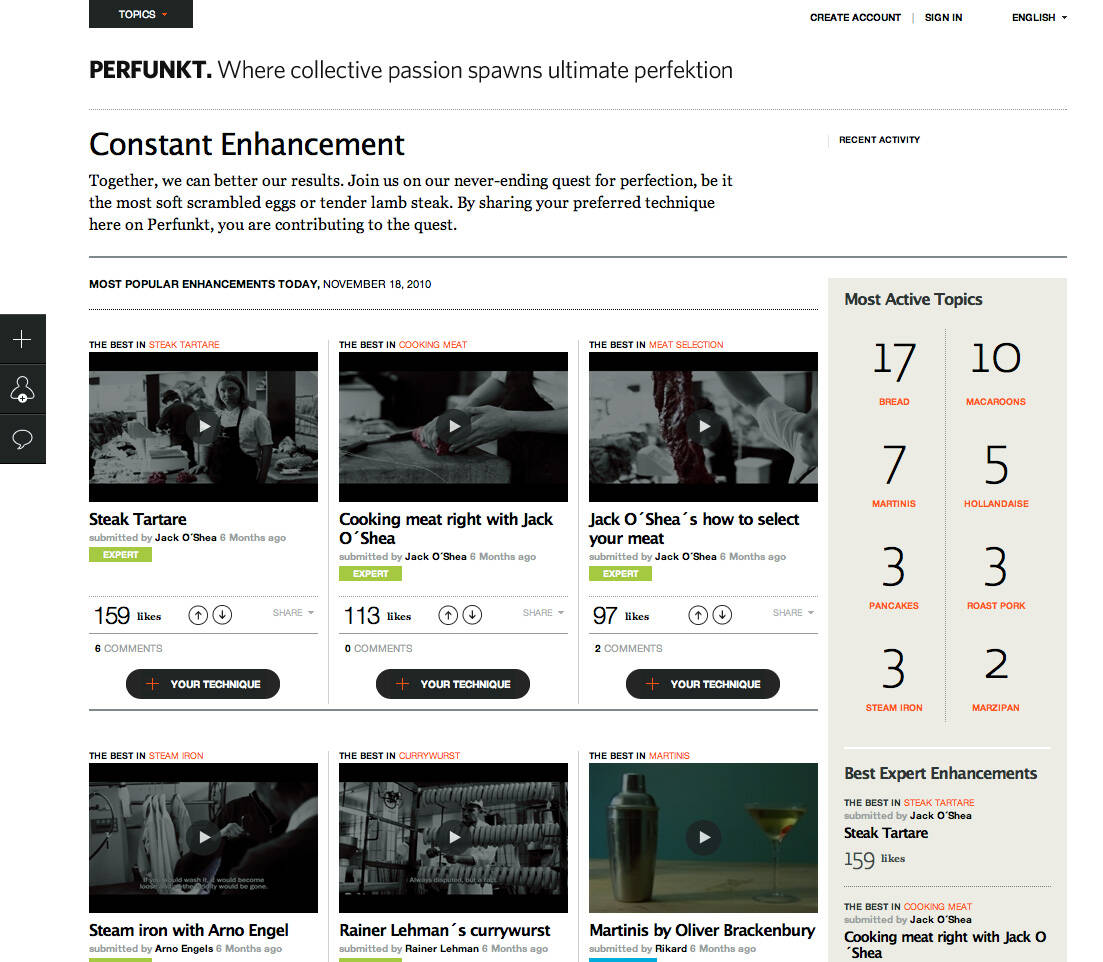
Task: Expand the English language selector
Action: click(x=1039, y=18)
